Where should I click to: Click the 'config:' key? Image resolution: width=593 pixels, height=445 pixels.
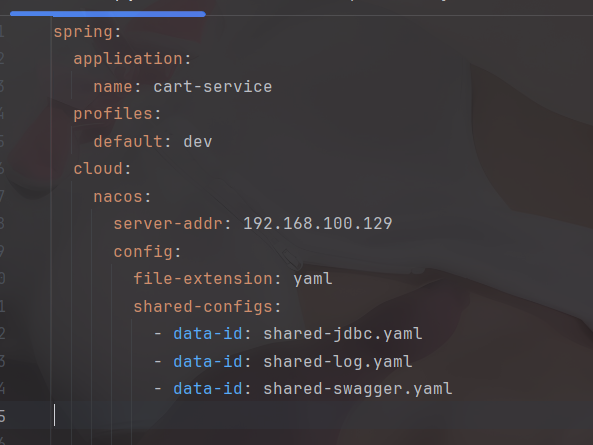point(147,252)
